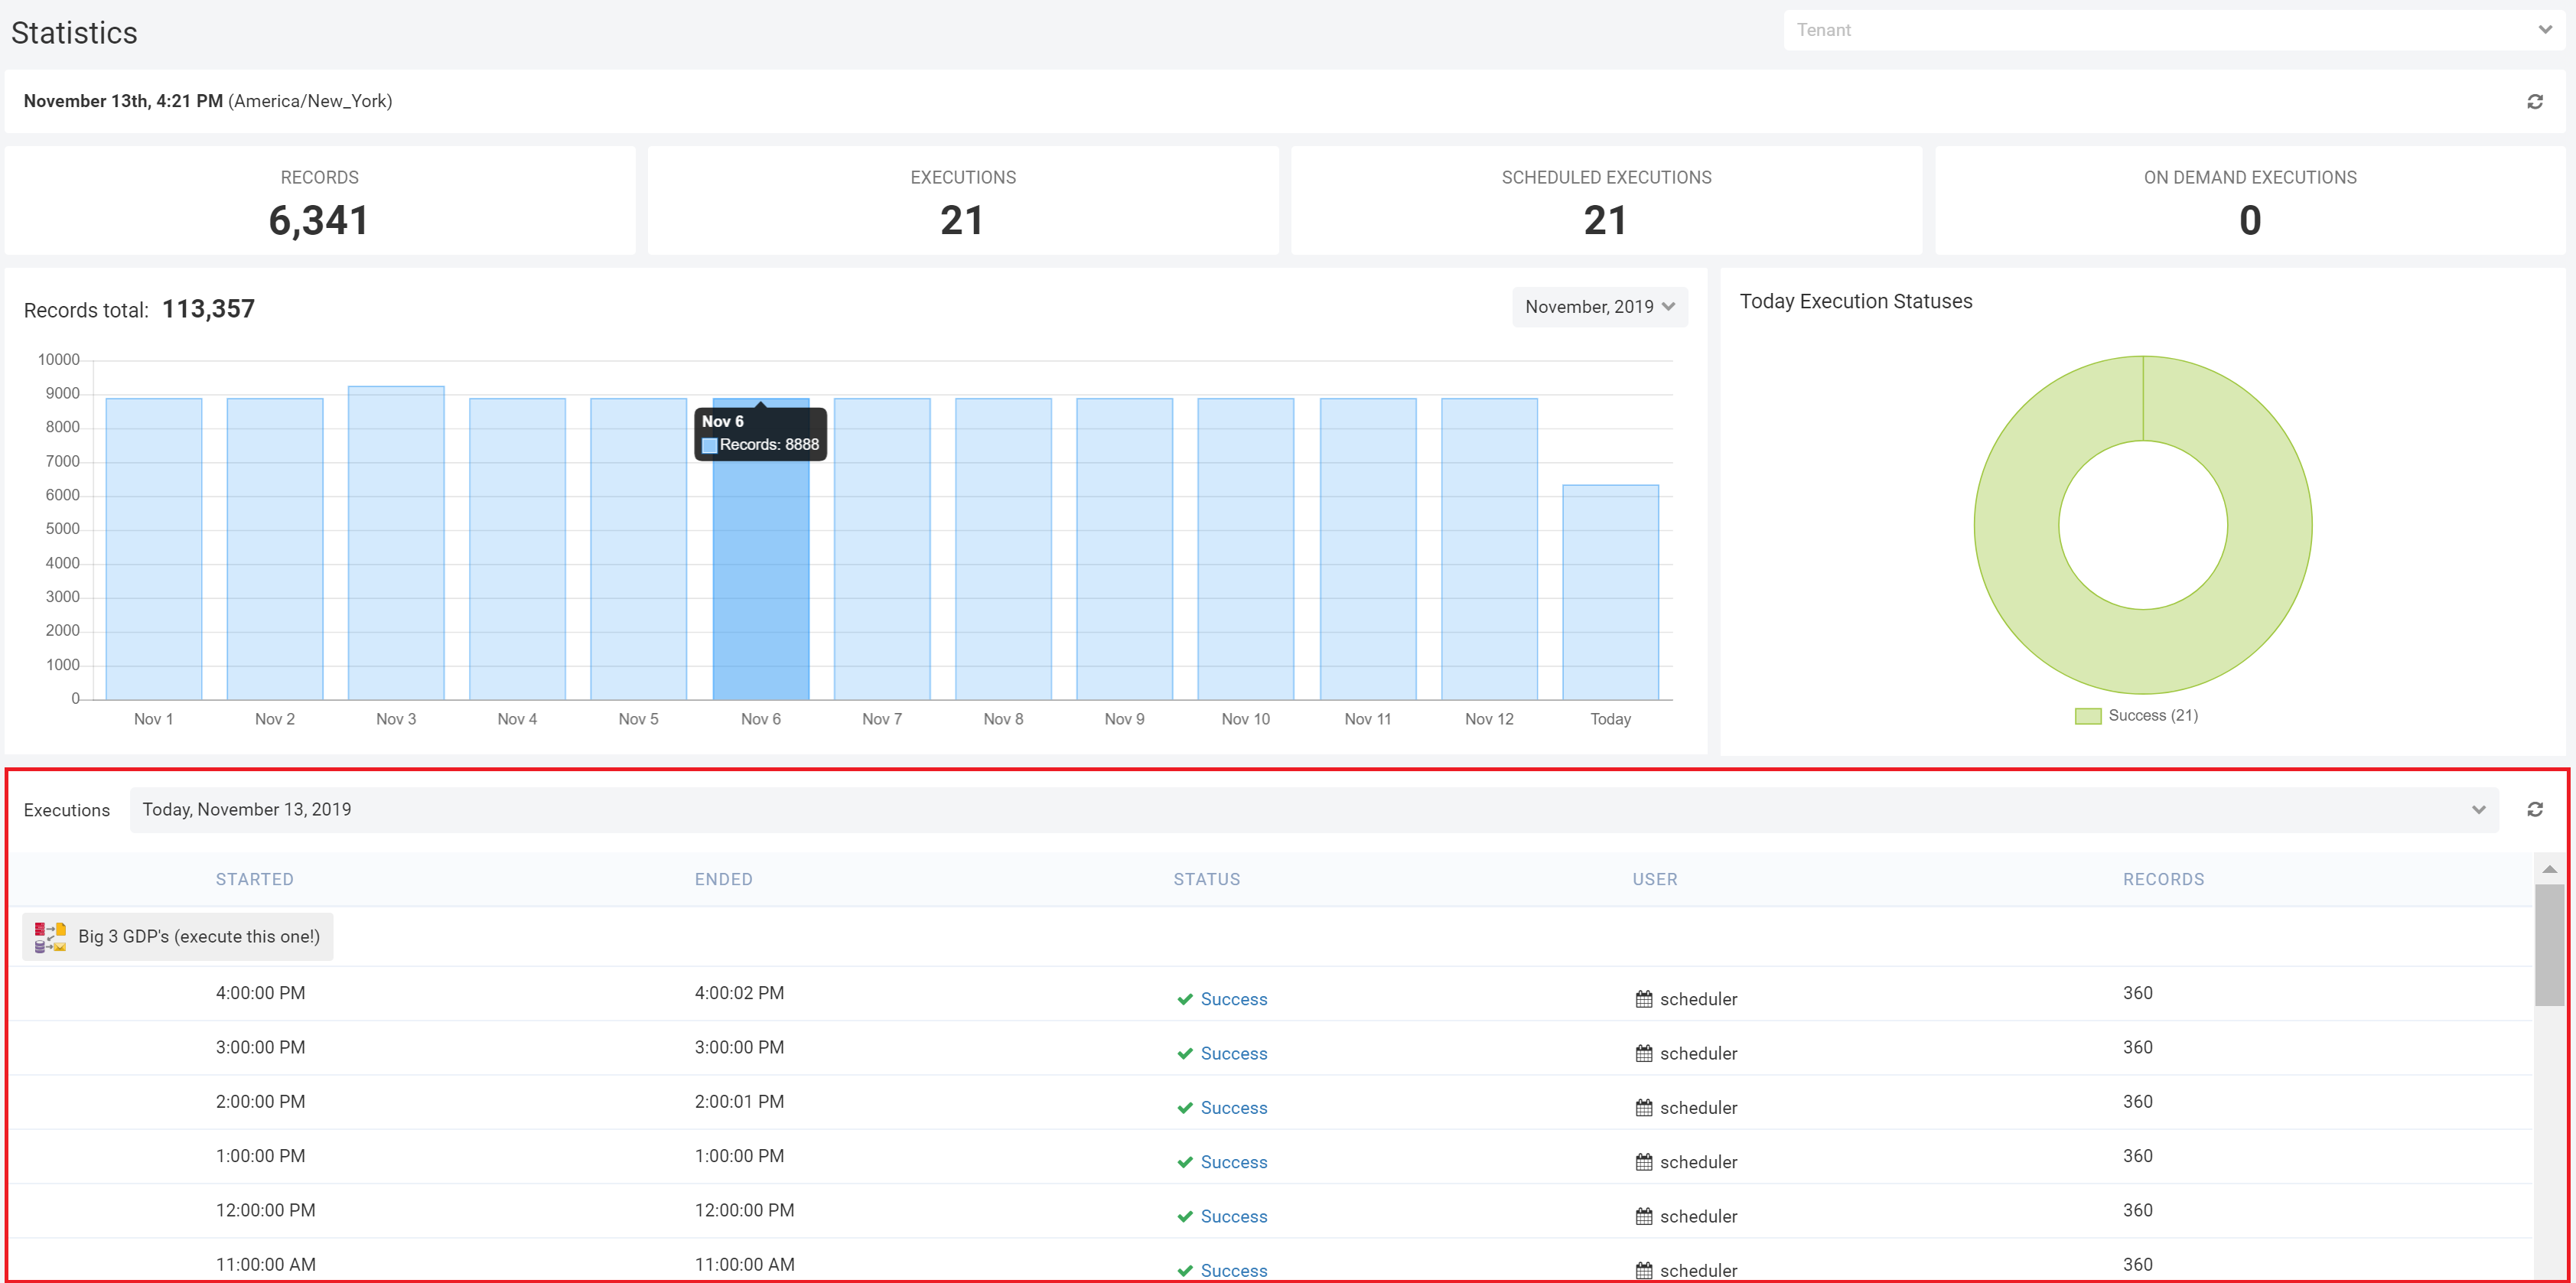Click scheduler calendar icon in 4:00:00 PM row
Image resolution: width=2576 pixels, height=1283 pixels.
point(1643,999)
